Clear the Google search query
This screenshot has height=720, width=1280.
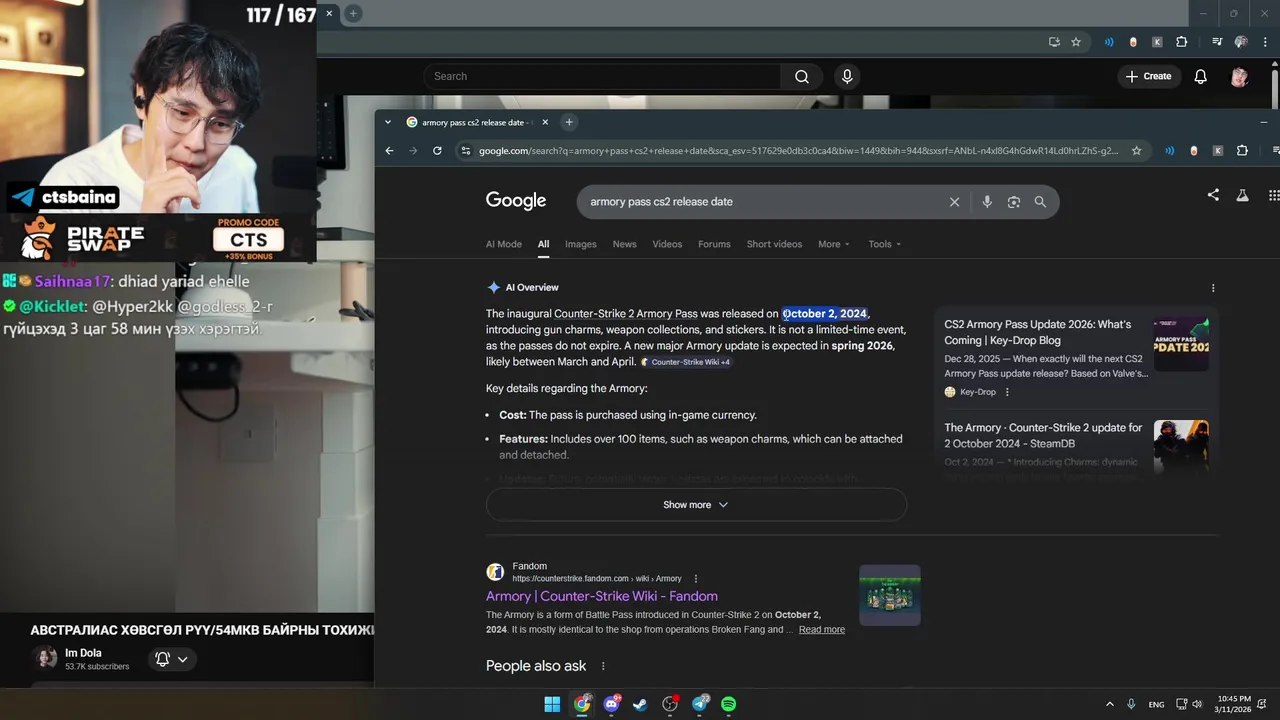coord(954,202)
